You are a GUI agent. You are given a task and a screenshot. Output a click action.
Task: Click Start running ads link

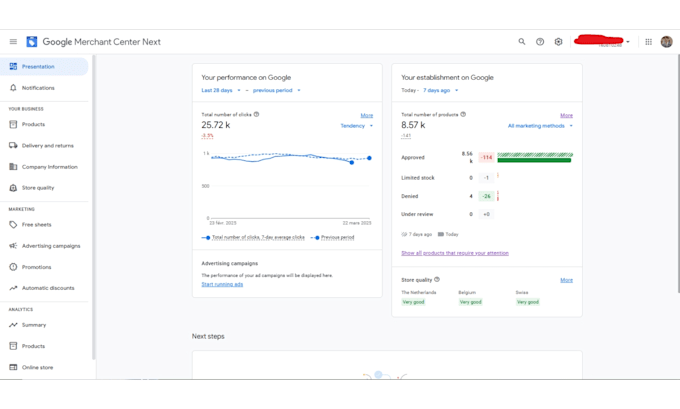222,285
